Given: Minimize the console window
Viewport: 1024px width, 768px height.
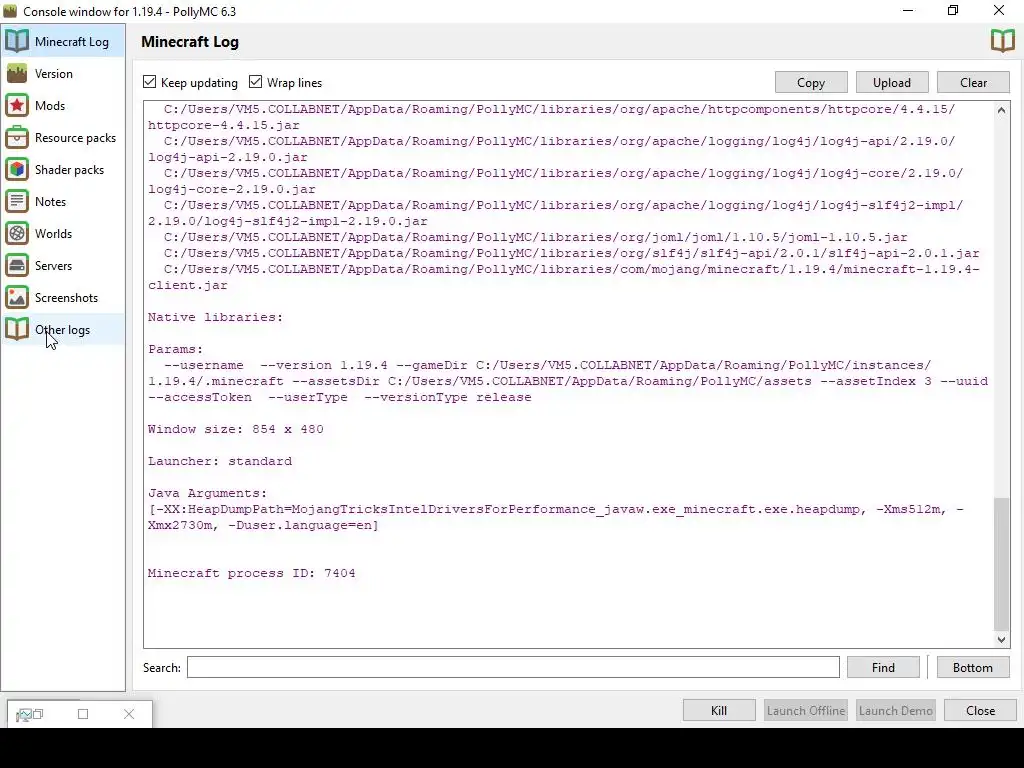Looking at the screenshot, I should click(908, 10).
